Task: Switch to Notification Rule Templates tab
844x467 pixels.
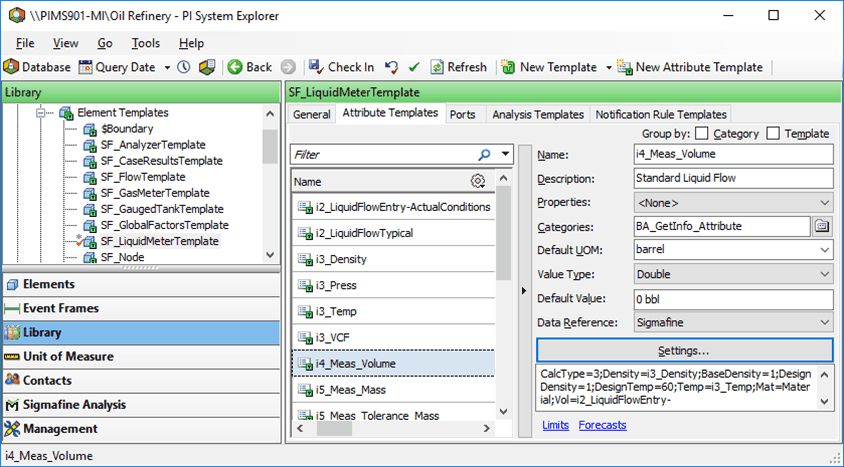Action: click(661, 115)
